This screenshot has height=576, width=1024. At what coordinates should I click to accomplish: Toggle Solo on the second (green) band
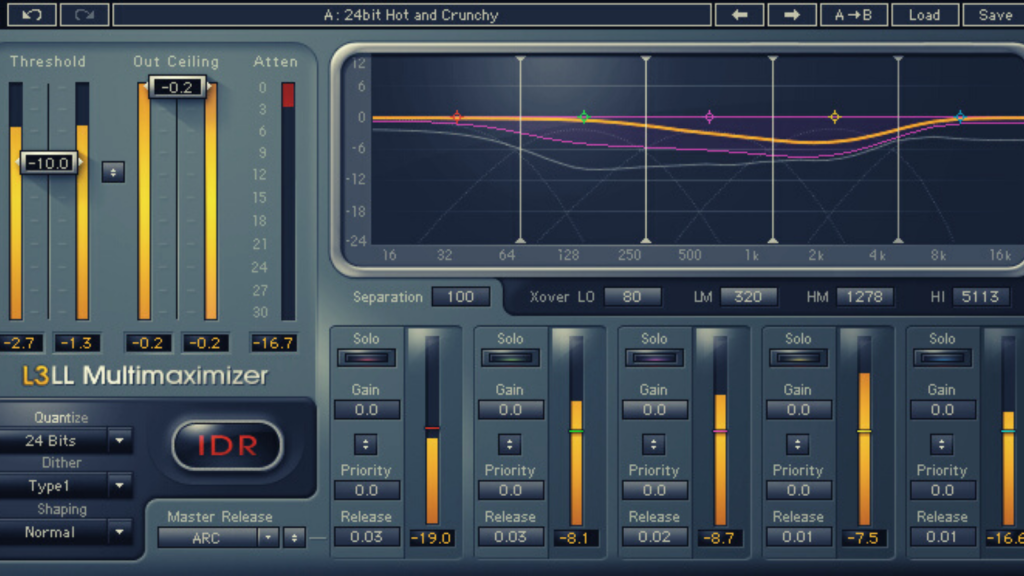pyautogui.click(x=510, y=358)
